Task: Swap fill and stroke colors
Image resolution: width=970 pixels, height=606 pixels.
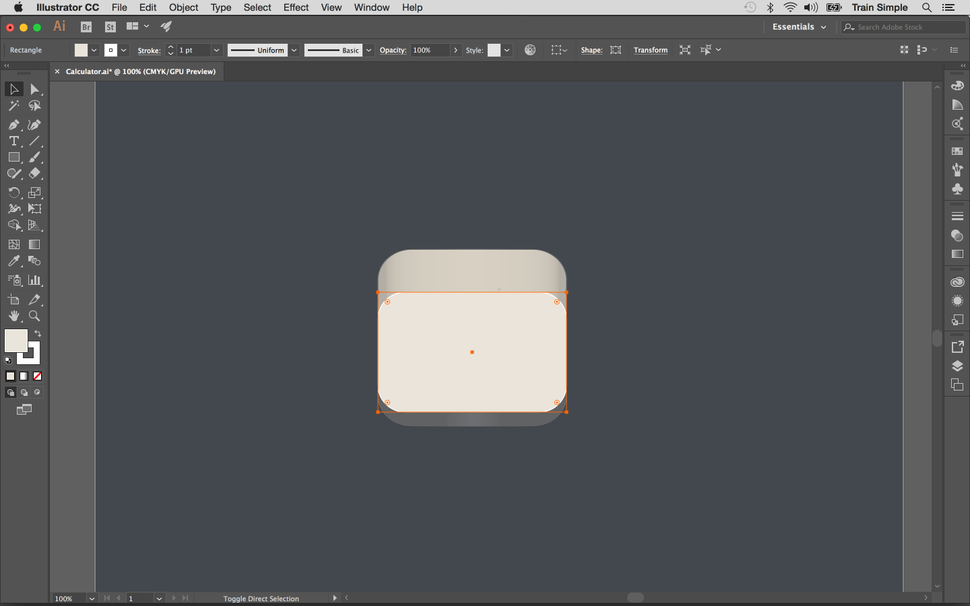Action: pos(37,333)
